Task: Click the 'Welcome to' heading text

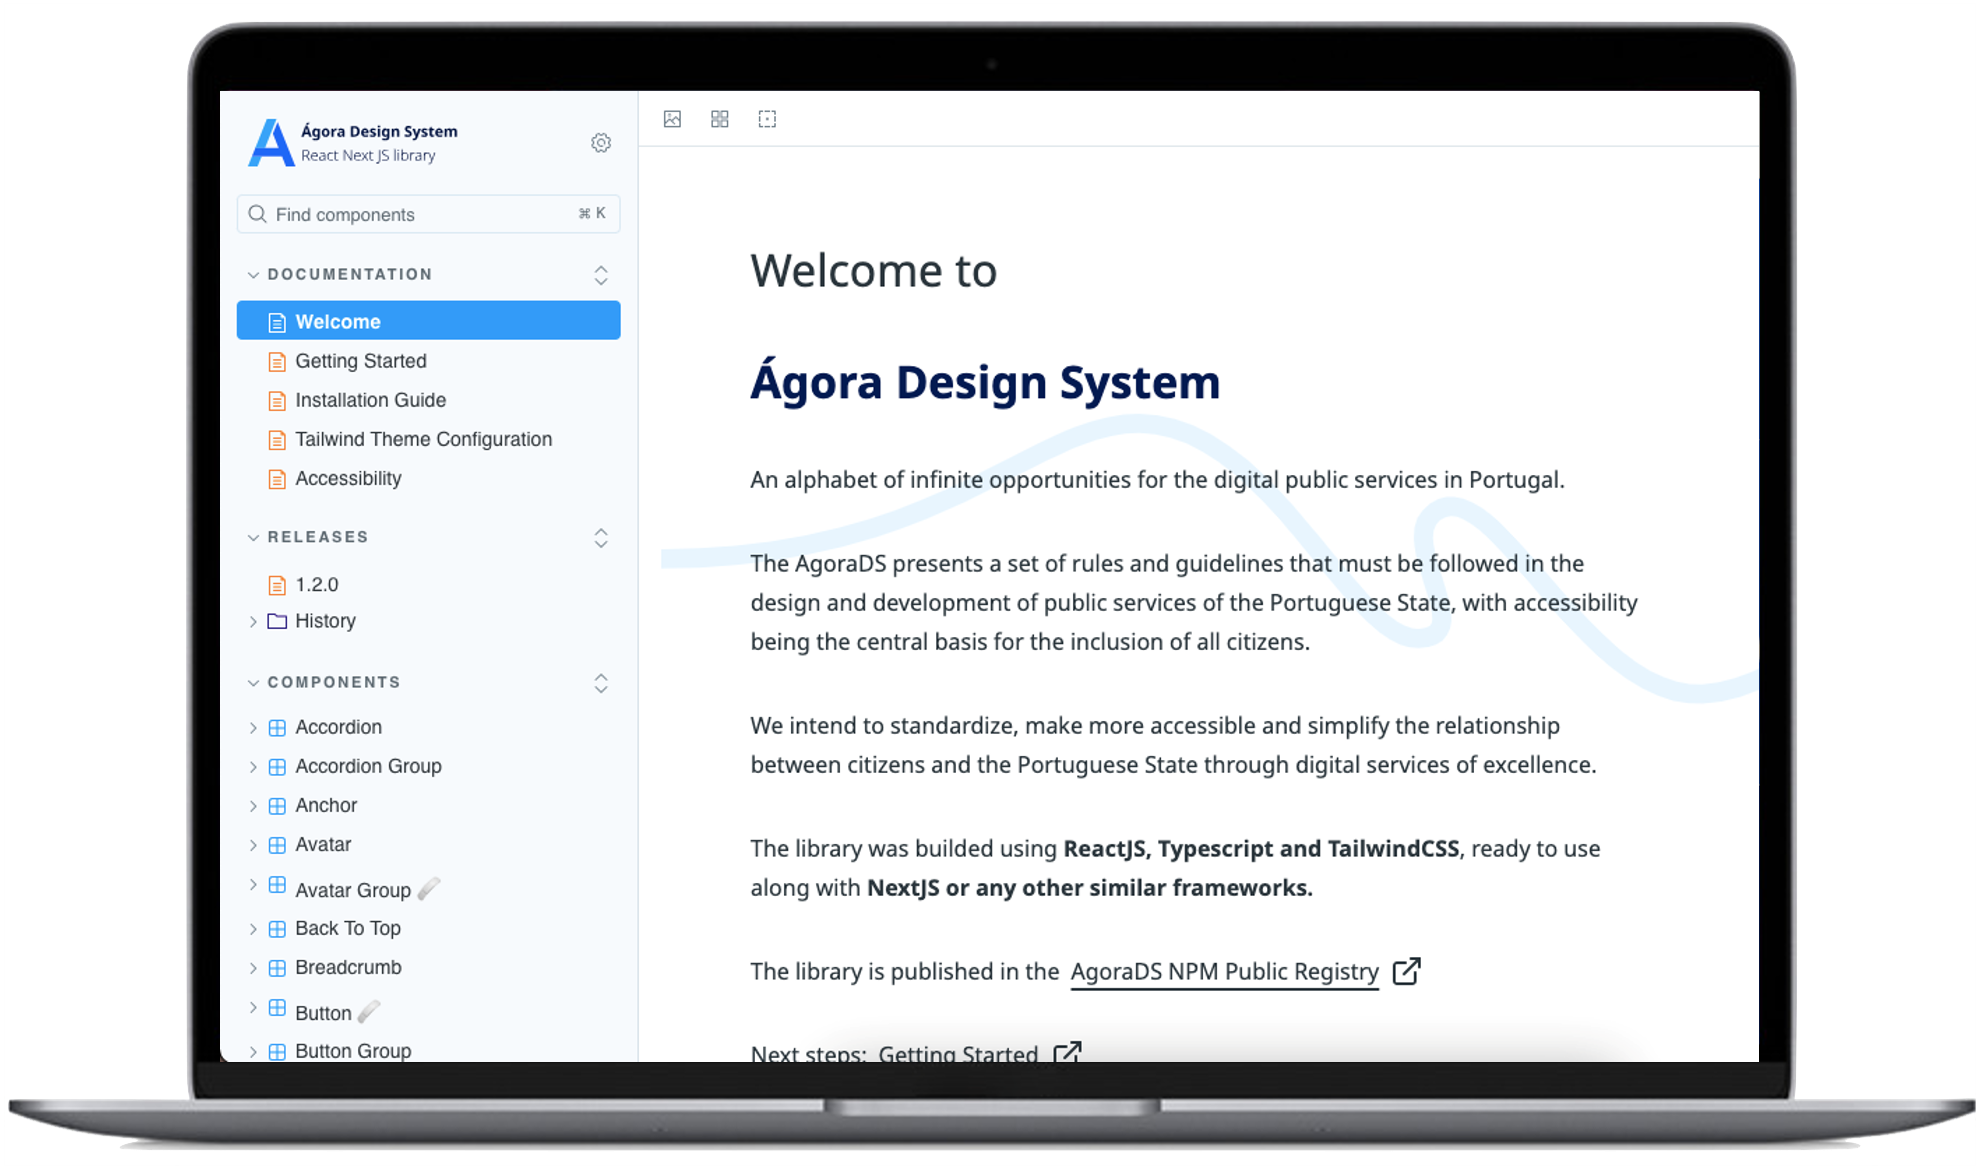Action: coord(874,271)
